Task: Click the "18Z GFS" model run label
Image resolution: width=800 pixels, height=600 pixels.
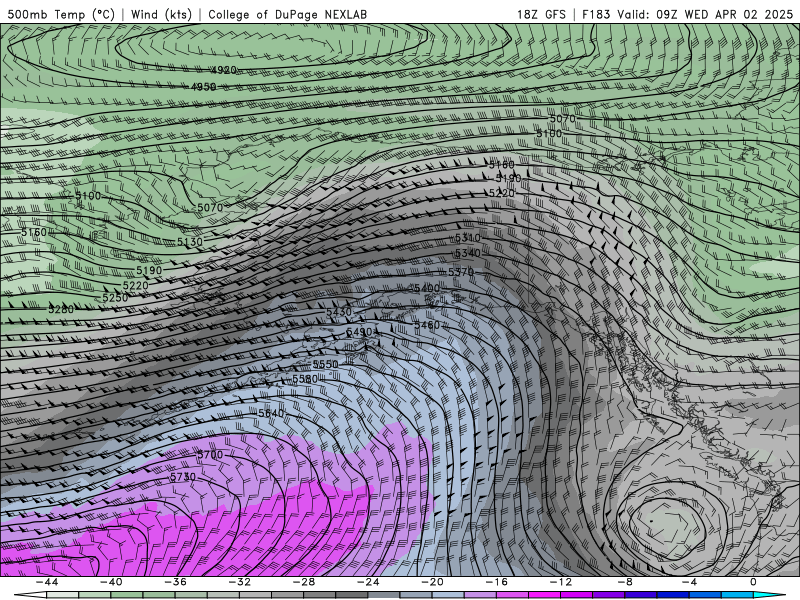Action: [x=541, y=14]
